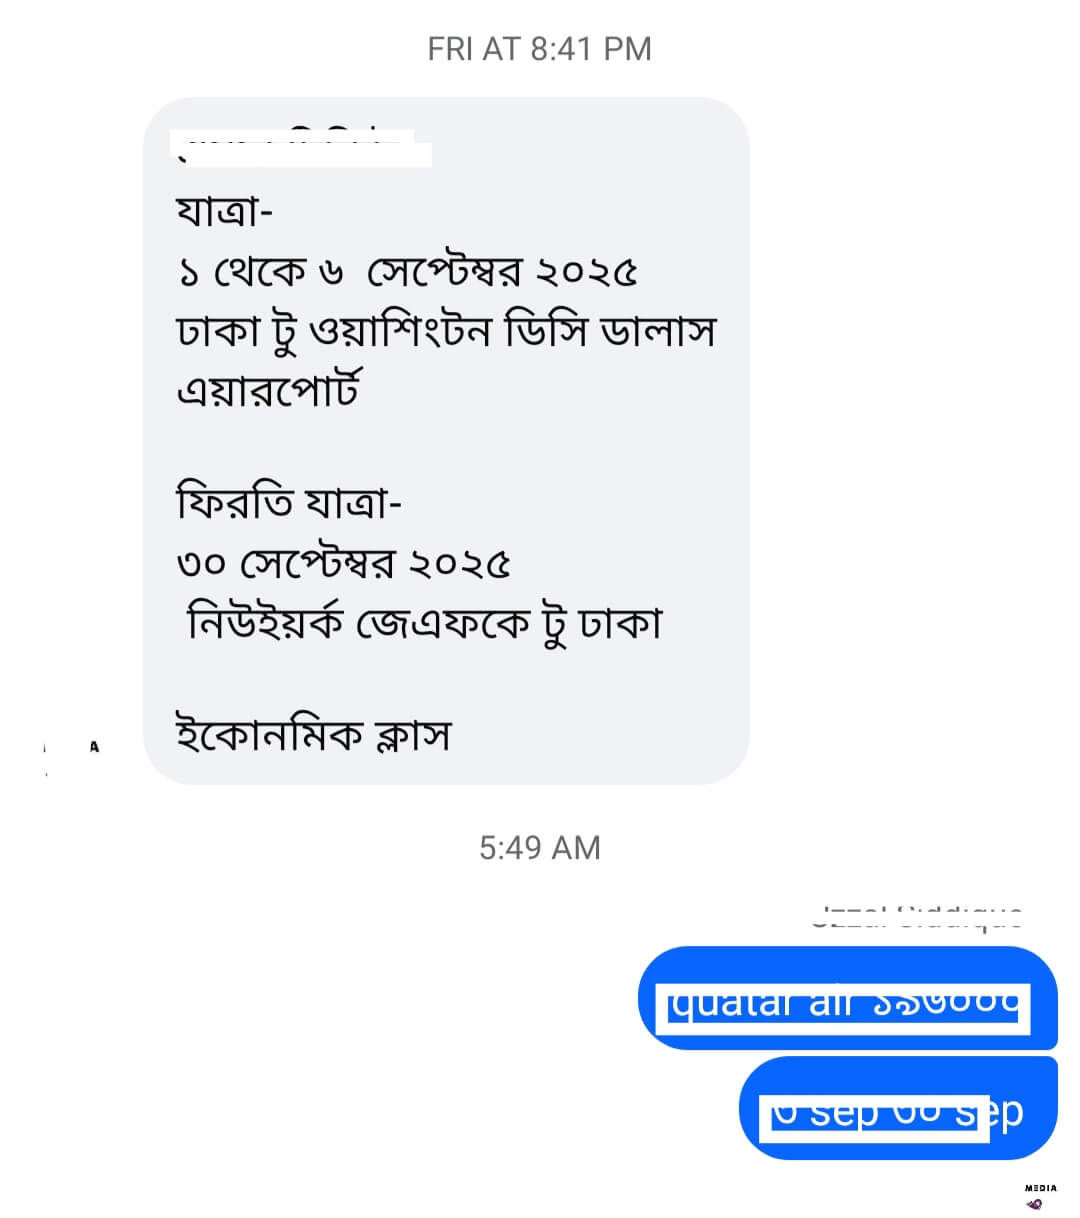Select the 'ইকোনমিক ক্লাস' line
Screen dimensions: 1080x1218
pos(313,735)
